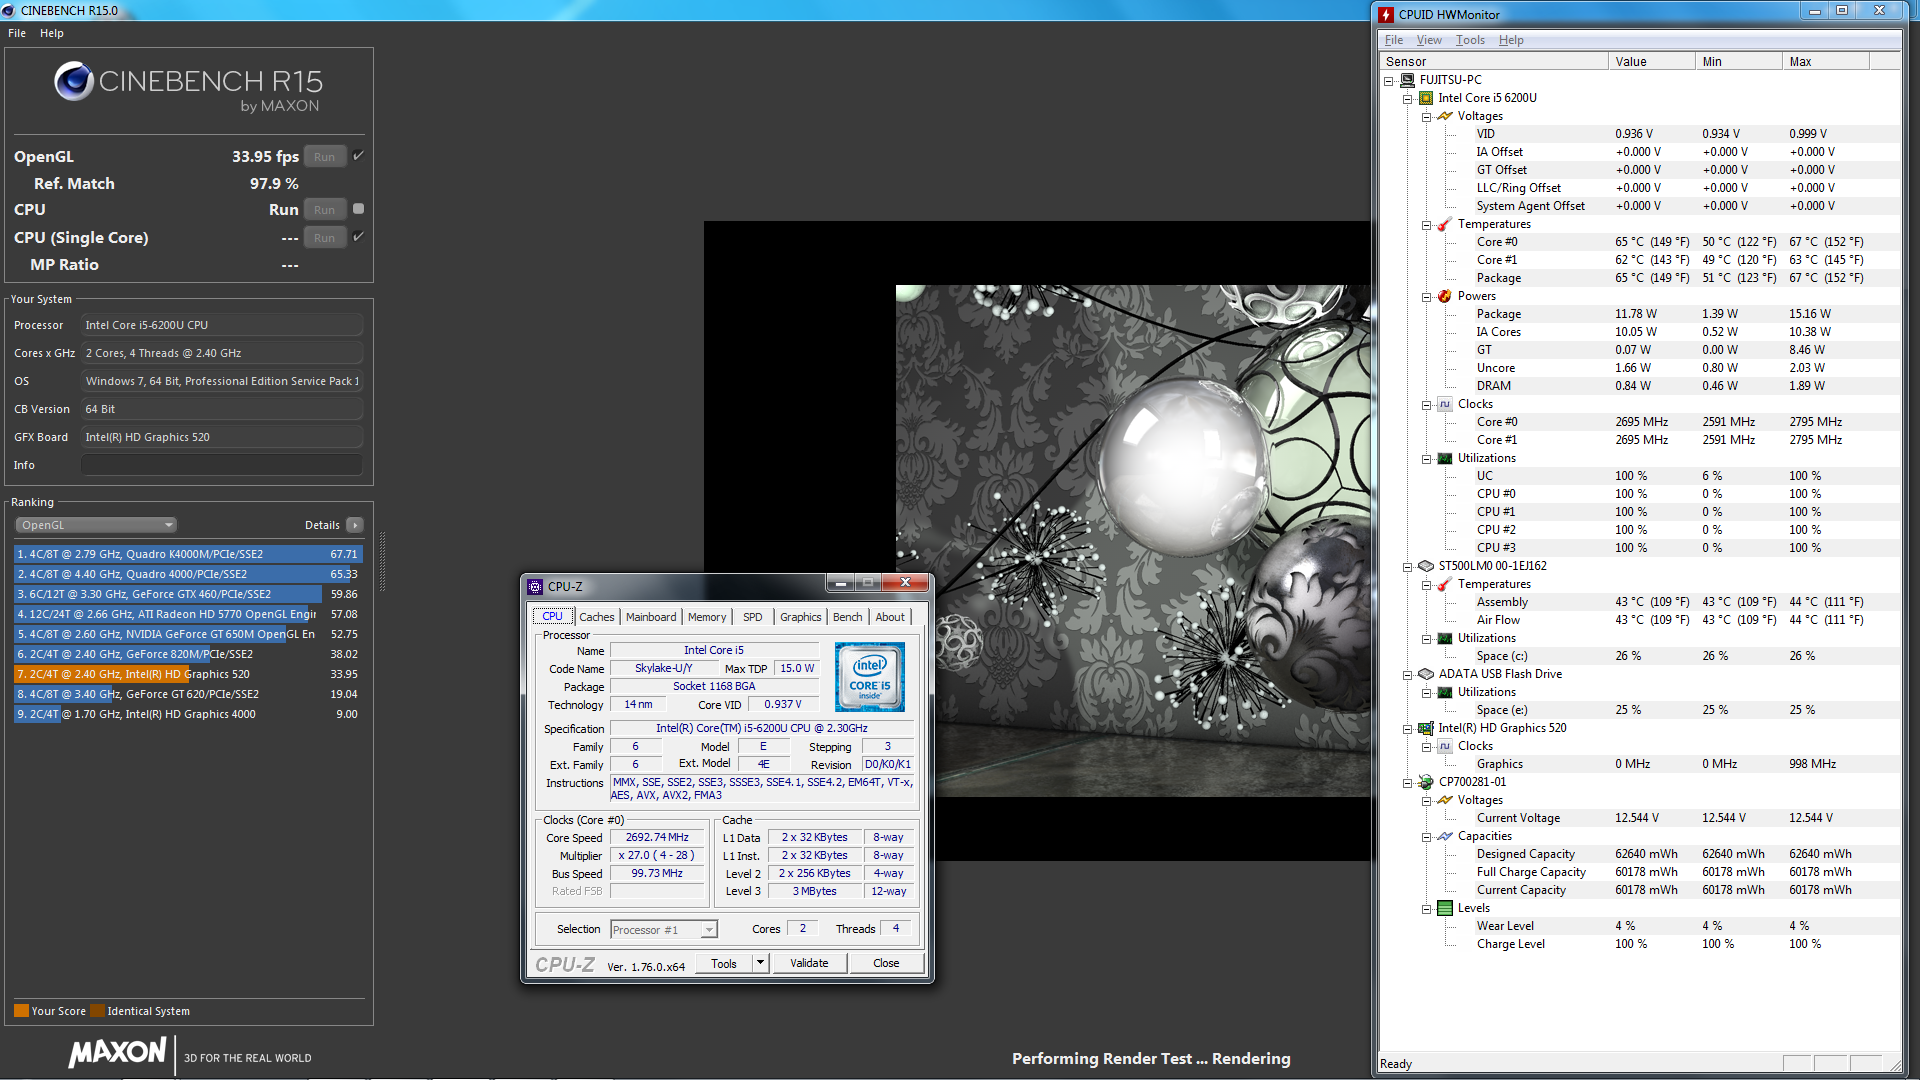Screen dimensions: 1920x1080
Task: Open the OpenGL ranking type dropdown
Action: click(96, 525)
